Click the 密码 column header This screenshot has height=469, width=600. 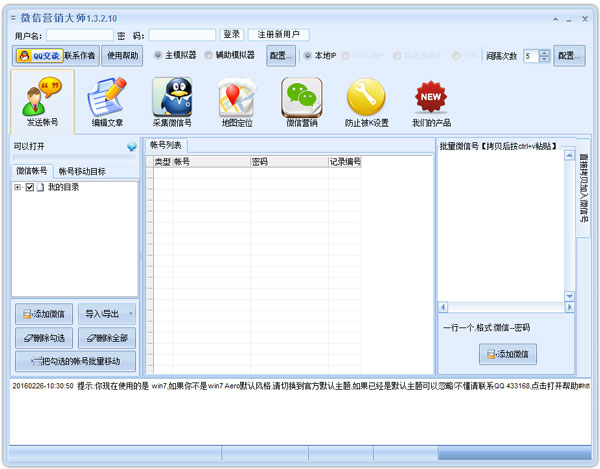coord(289,162)
